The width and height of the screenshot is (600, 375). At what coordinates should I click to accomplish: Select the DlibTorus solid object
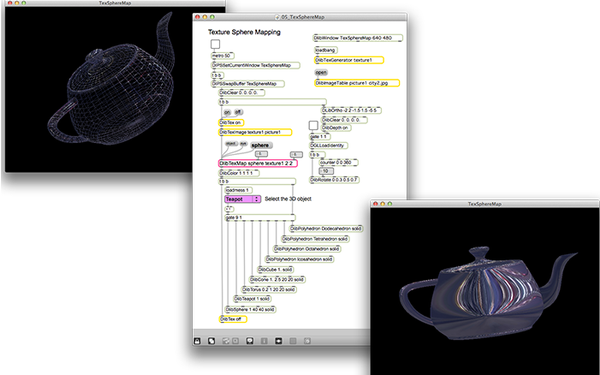tap(269, 290)
